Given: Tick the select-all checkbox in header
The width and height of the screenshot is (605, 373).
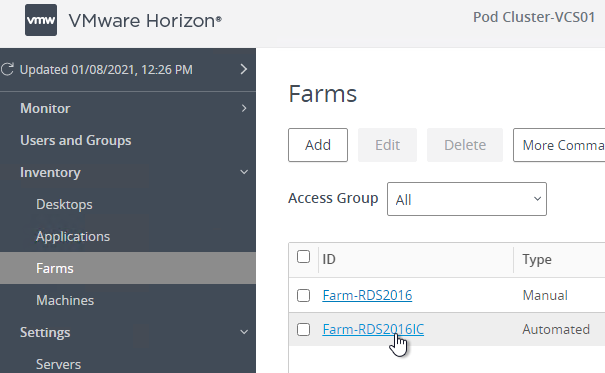Looking at the screenshot, I should (x=303, y=257).
